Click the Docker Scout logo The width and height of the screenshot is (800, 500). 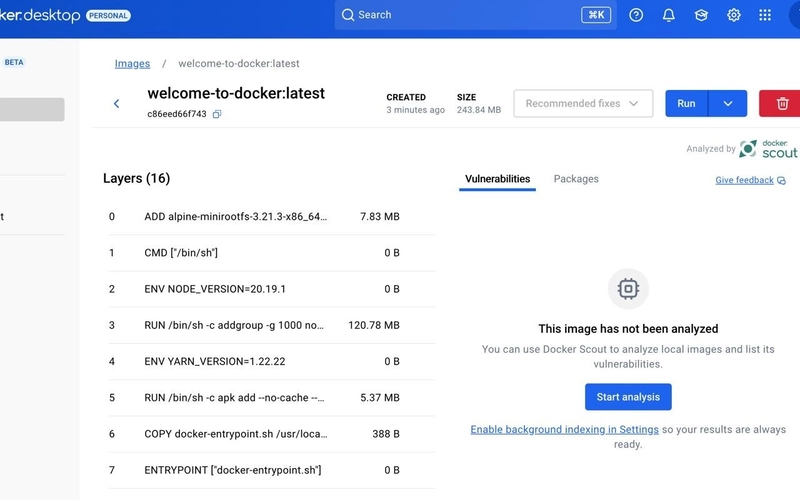768,148
